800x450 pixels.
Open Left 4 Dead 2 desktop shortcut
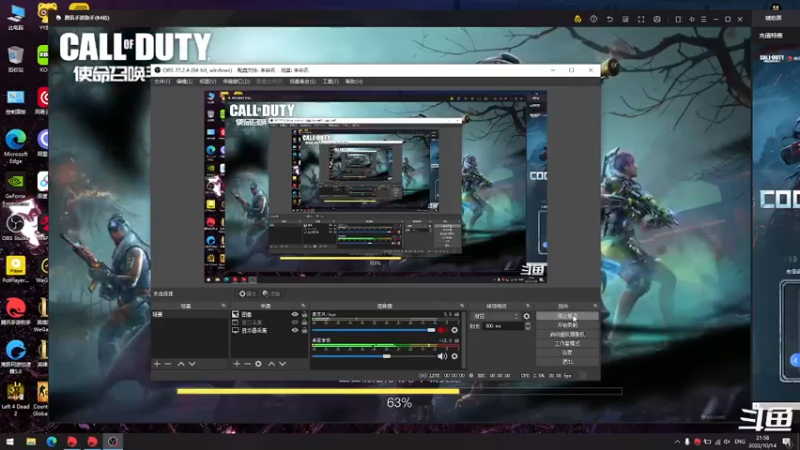click(x=16, y=399)
